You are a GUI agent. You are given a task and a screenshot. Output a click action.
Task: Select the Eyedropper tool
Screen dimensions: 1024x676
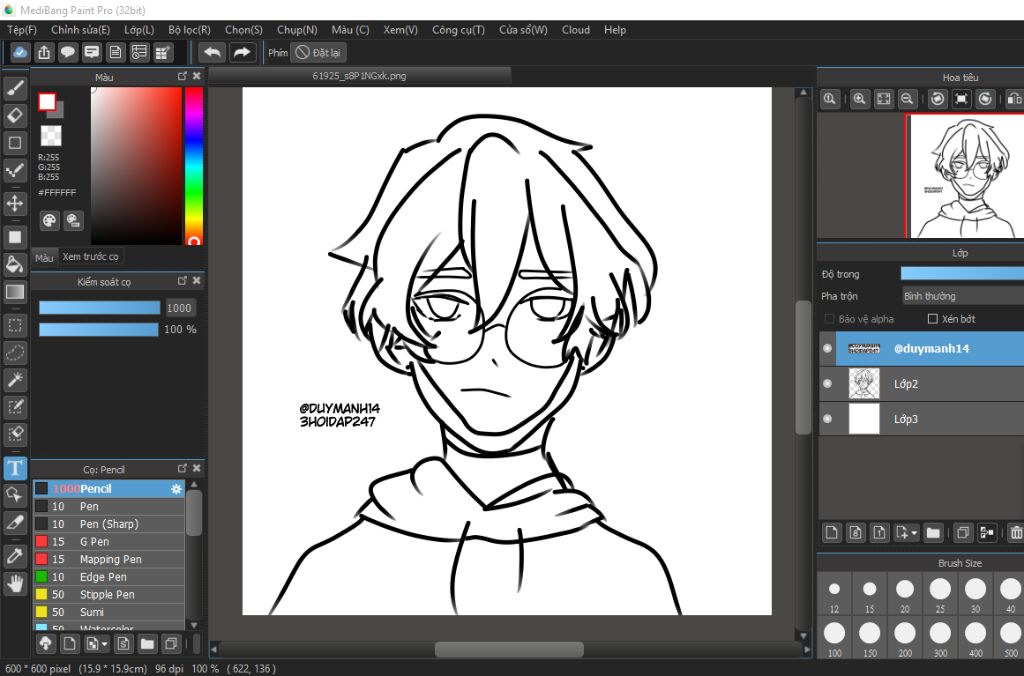[x=15, y=556]
